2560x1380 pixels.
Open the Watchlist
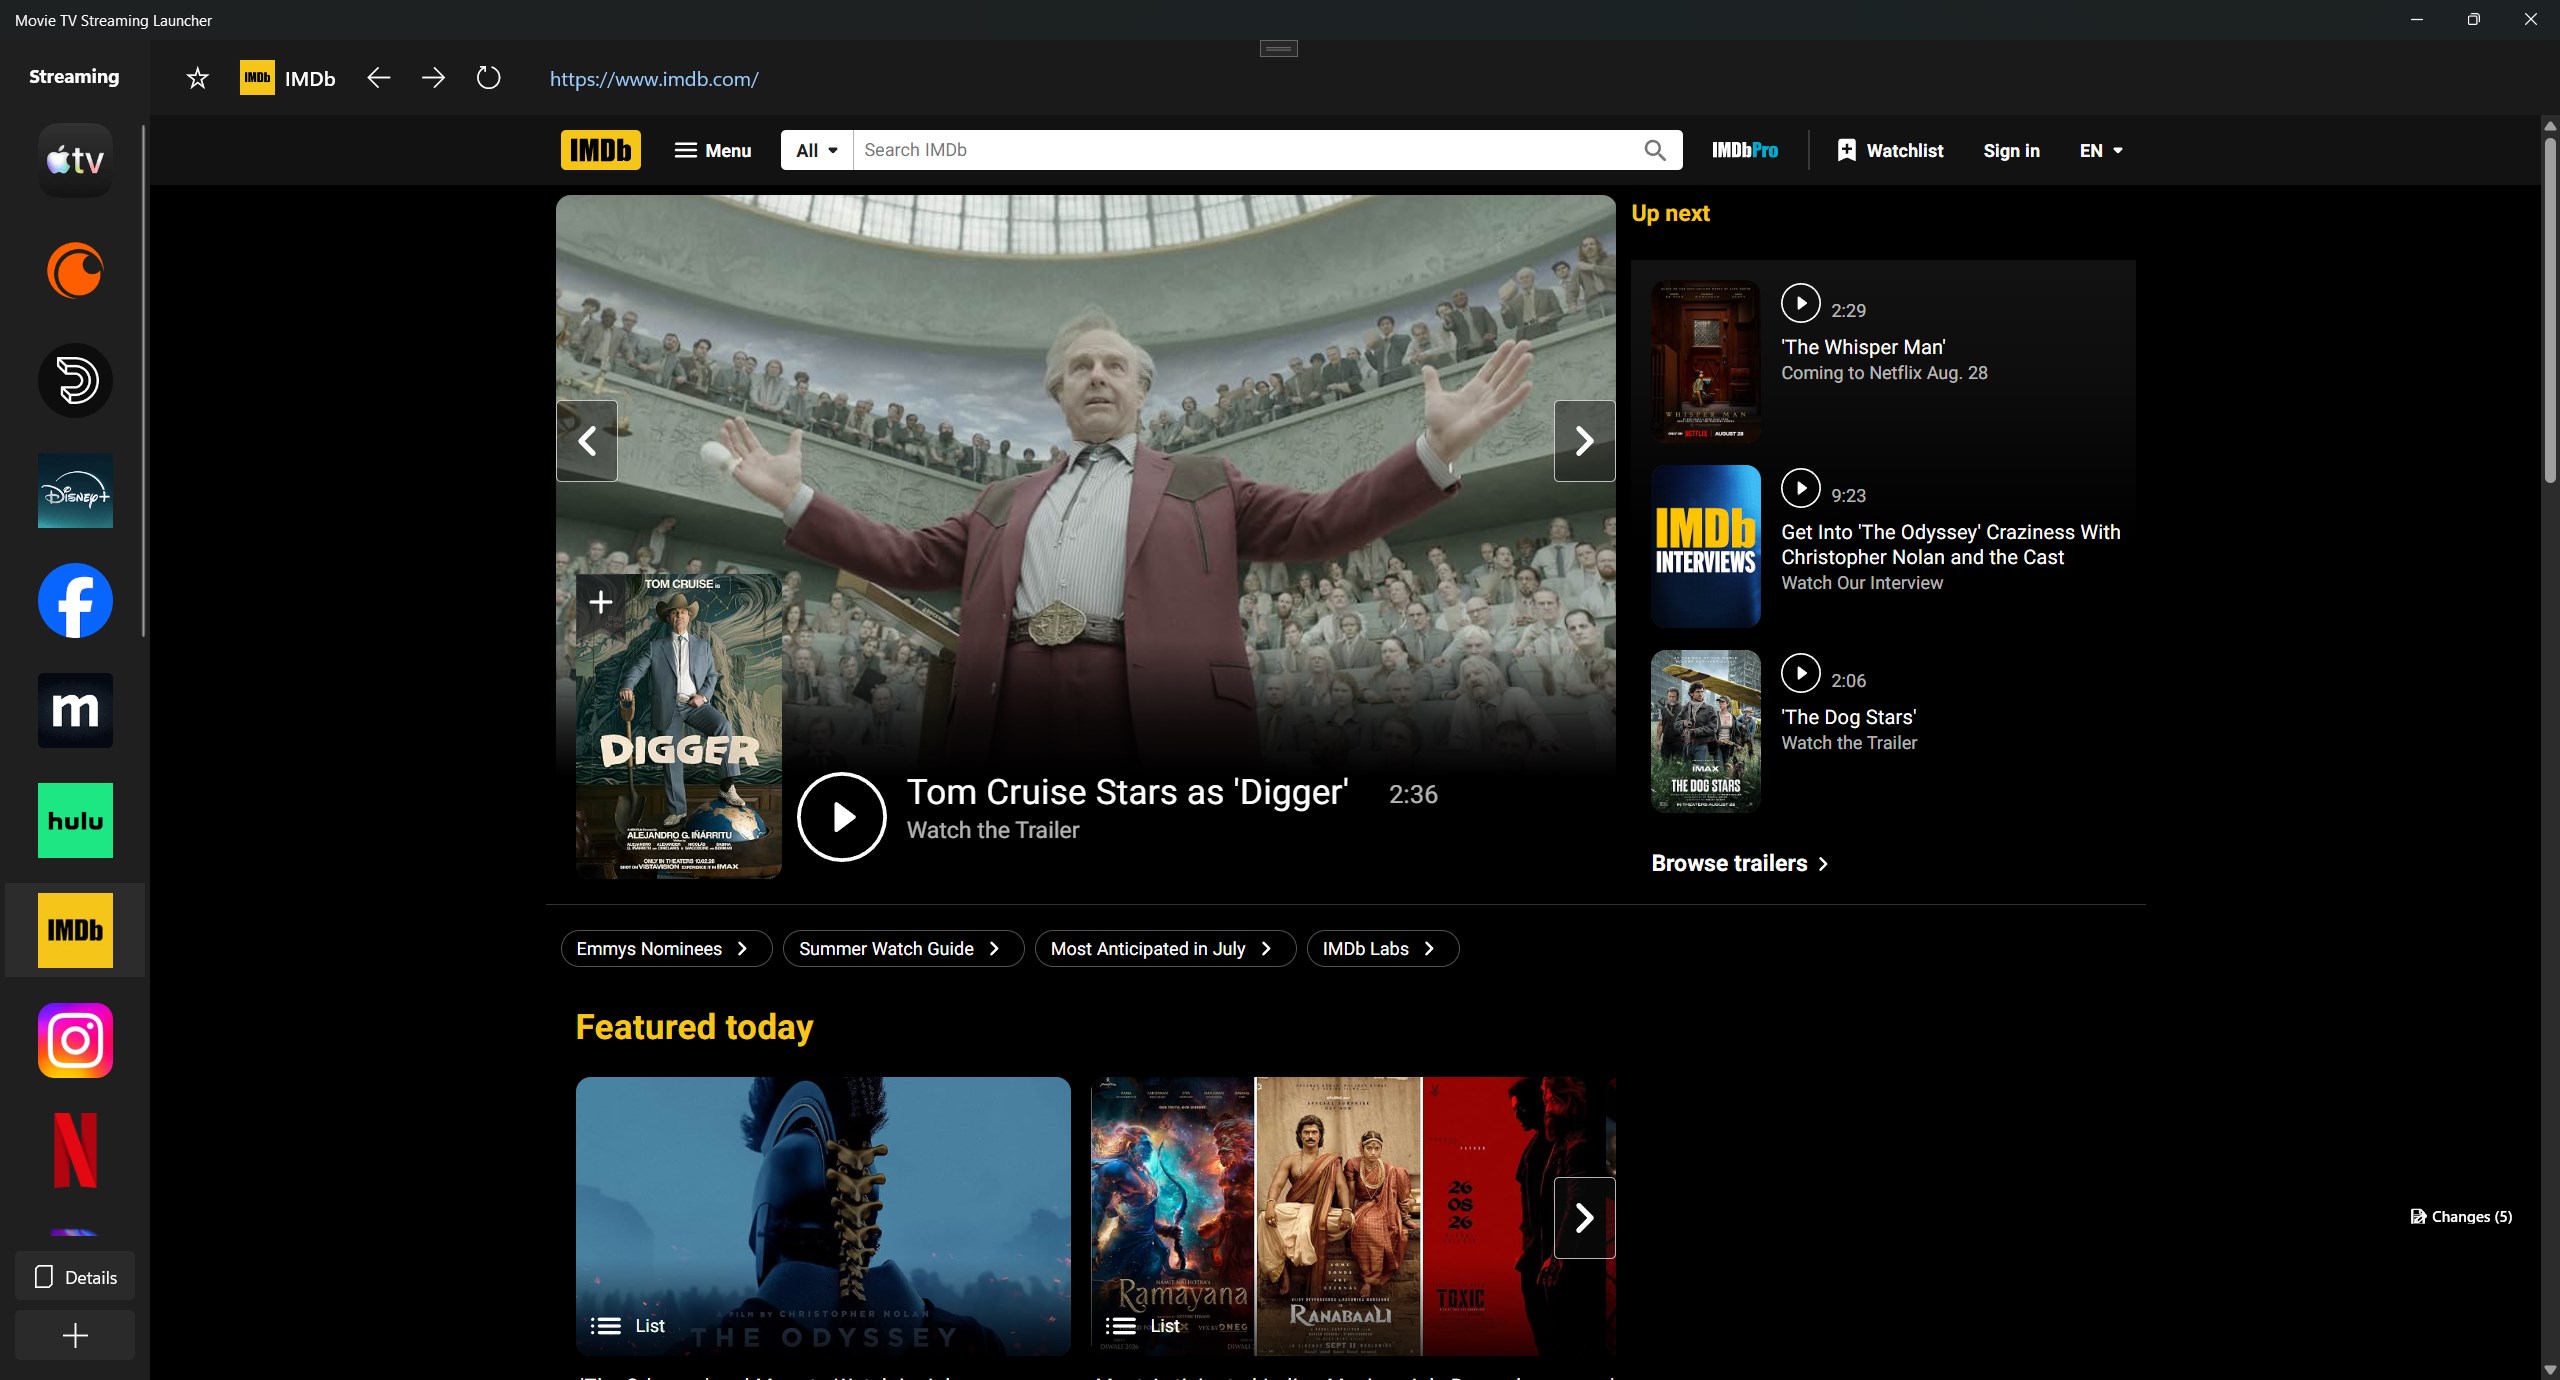[1890, 150]
